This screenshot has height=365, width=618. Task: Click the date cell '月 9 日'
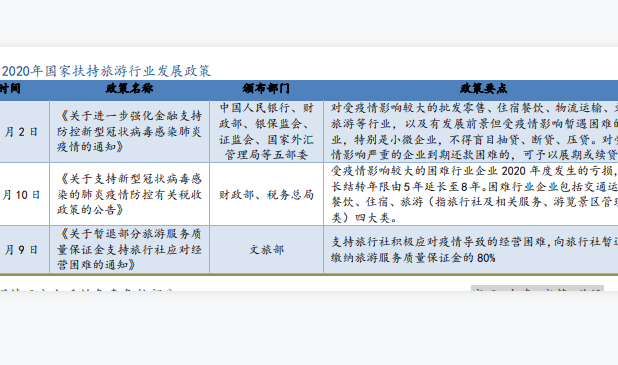(21, 250)
